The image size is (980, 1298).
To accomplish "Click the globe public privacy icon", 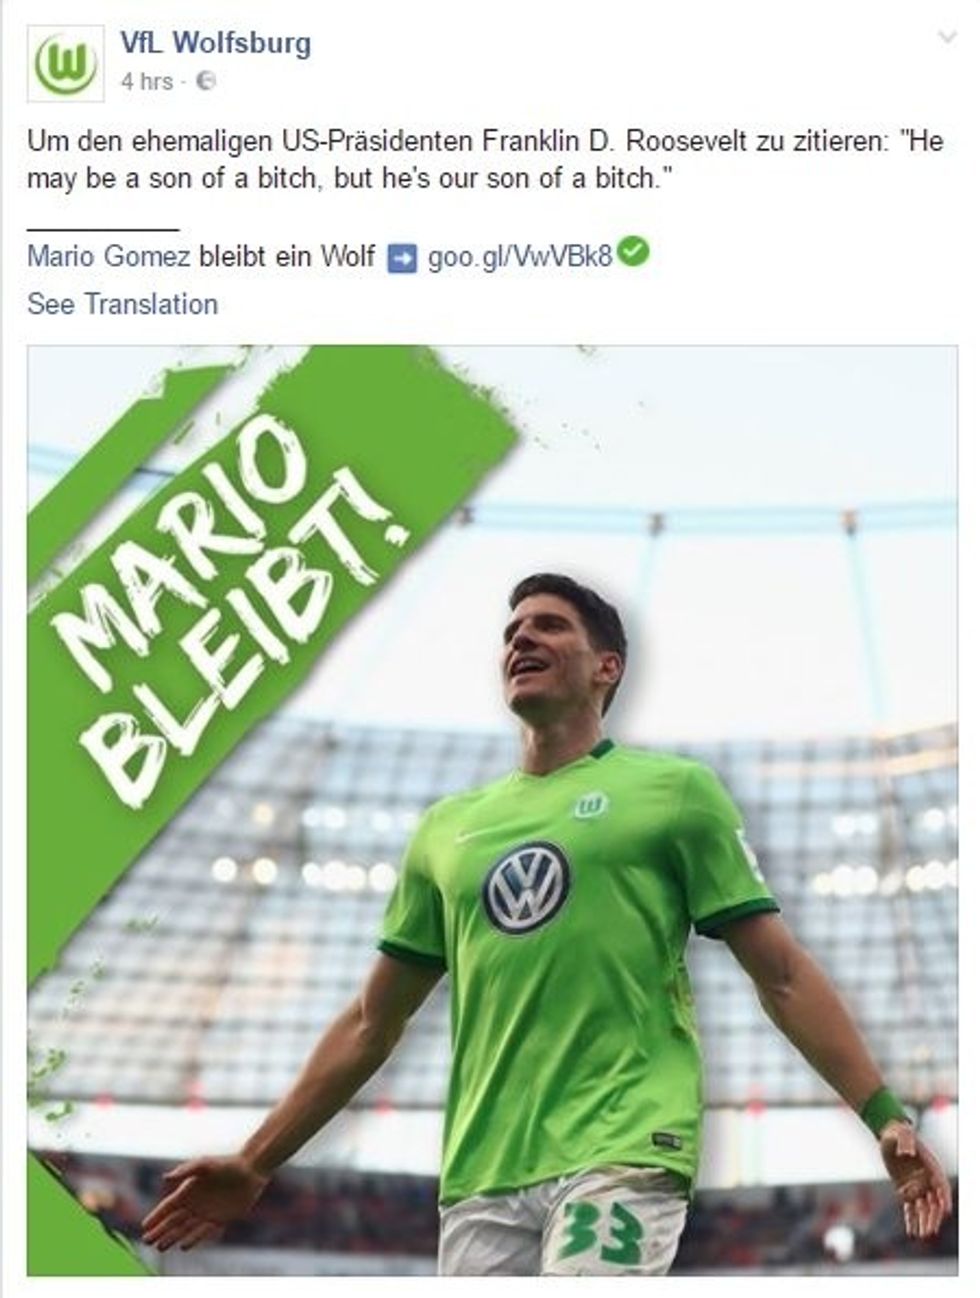I will click(x=206, y=81).
